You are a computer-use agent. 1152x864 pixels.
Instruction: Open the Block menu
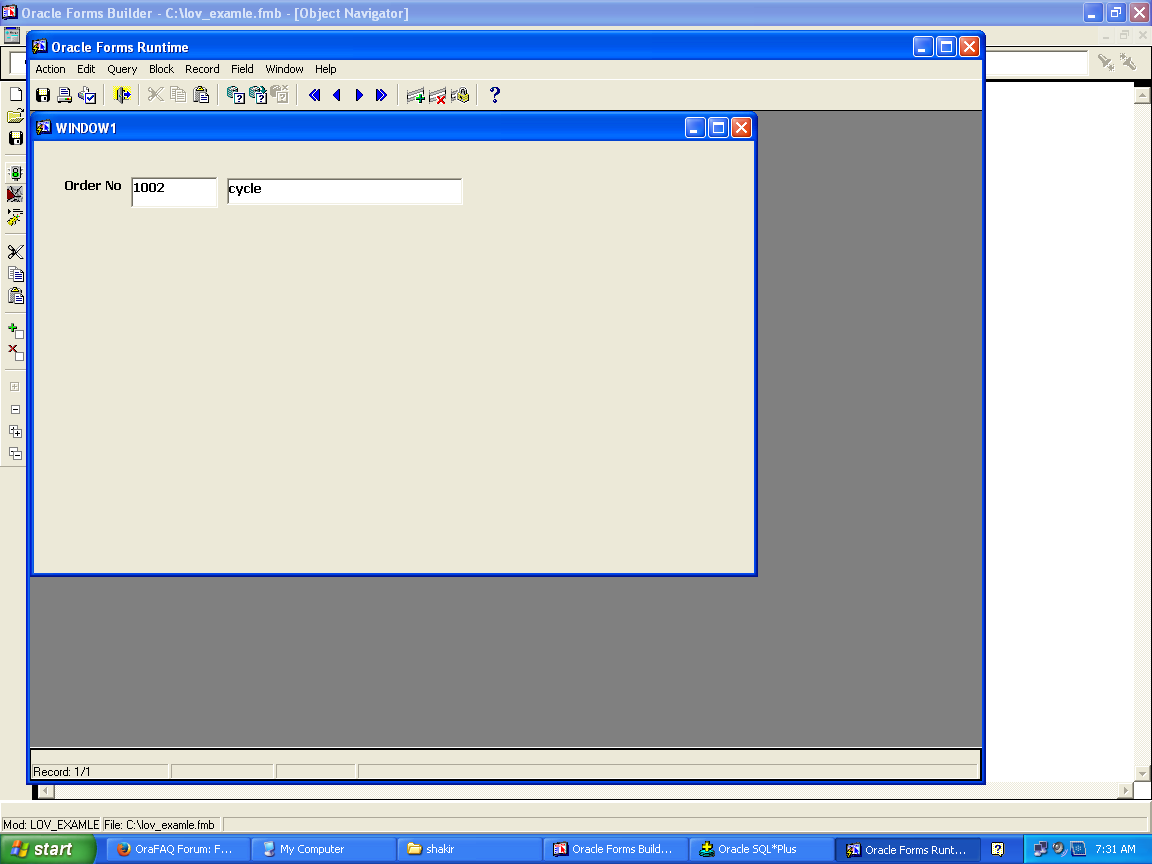coord(161,69)
